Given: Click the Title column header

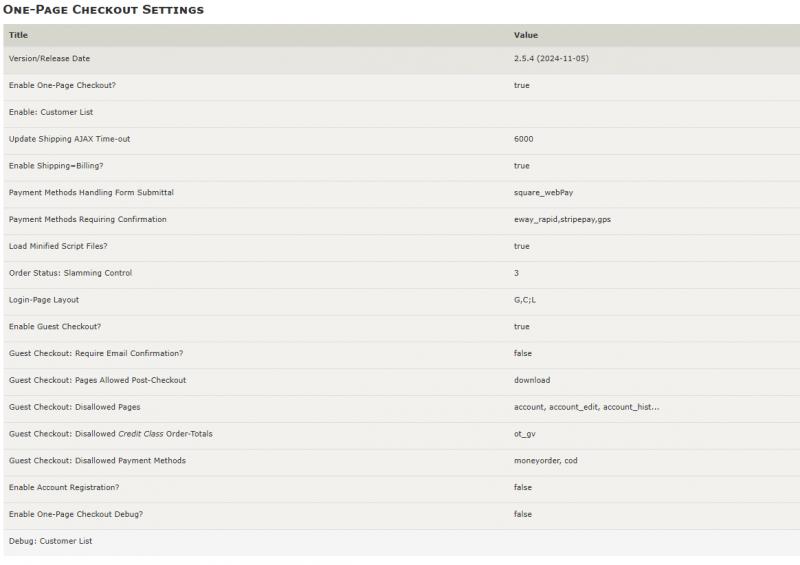Looking at the screenshot, I should point(18,35).
